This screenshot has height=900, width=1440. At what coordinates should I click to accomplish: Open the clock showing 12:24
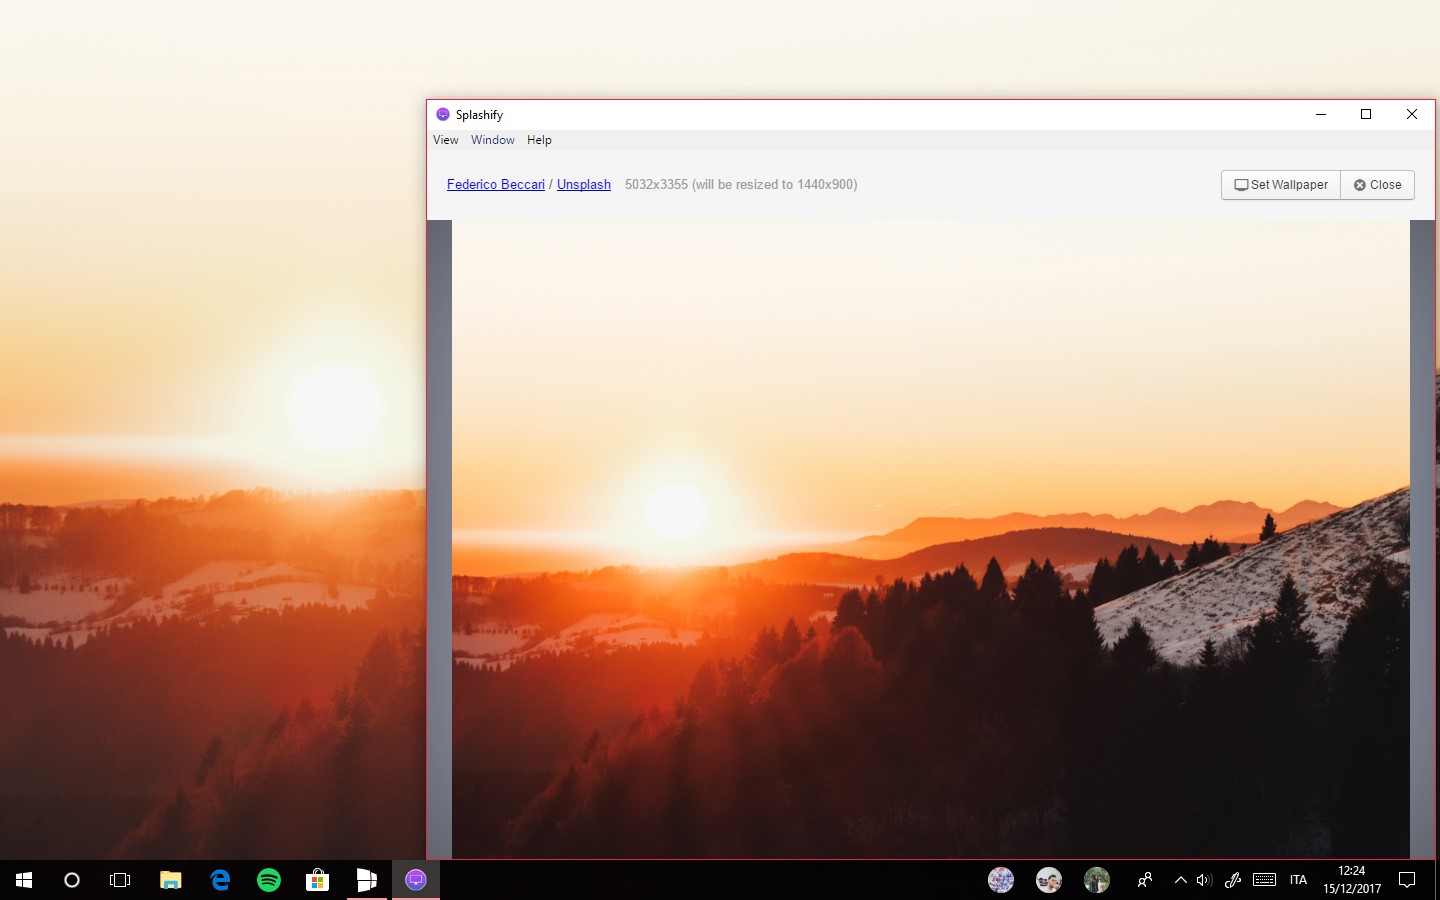1352,880
